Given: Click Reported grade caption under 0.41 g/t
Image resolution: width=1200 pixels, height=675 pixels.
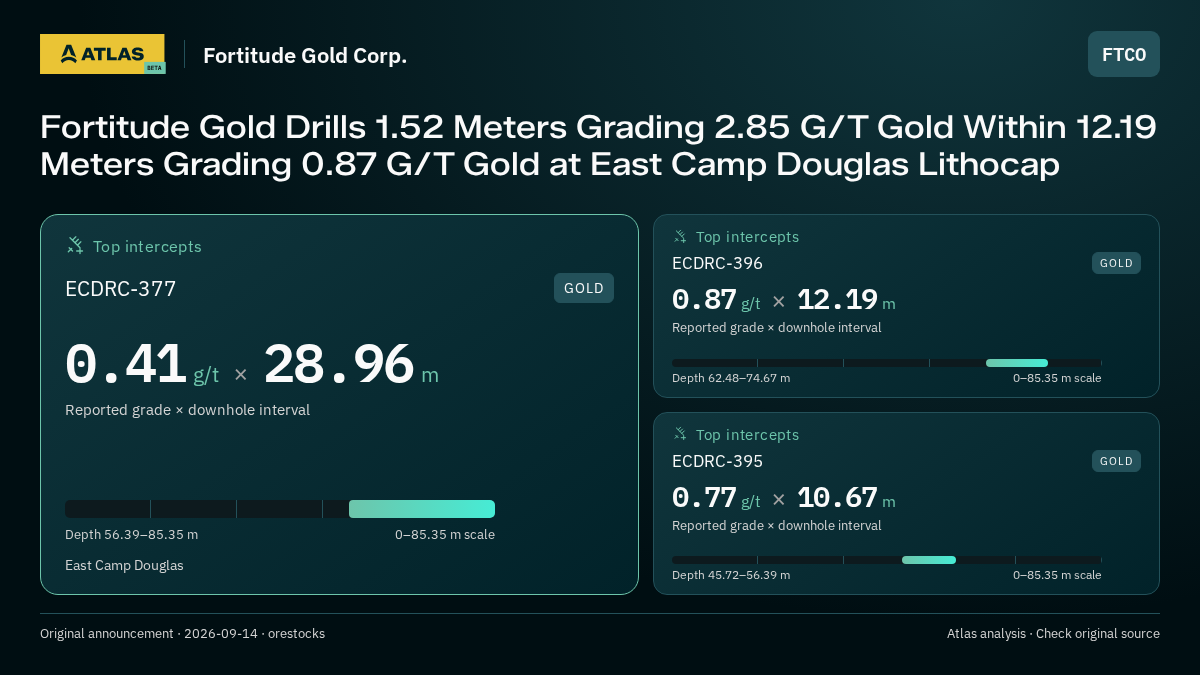Looking at the screenshot, I should (187, 410).
